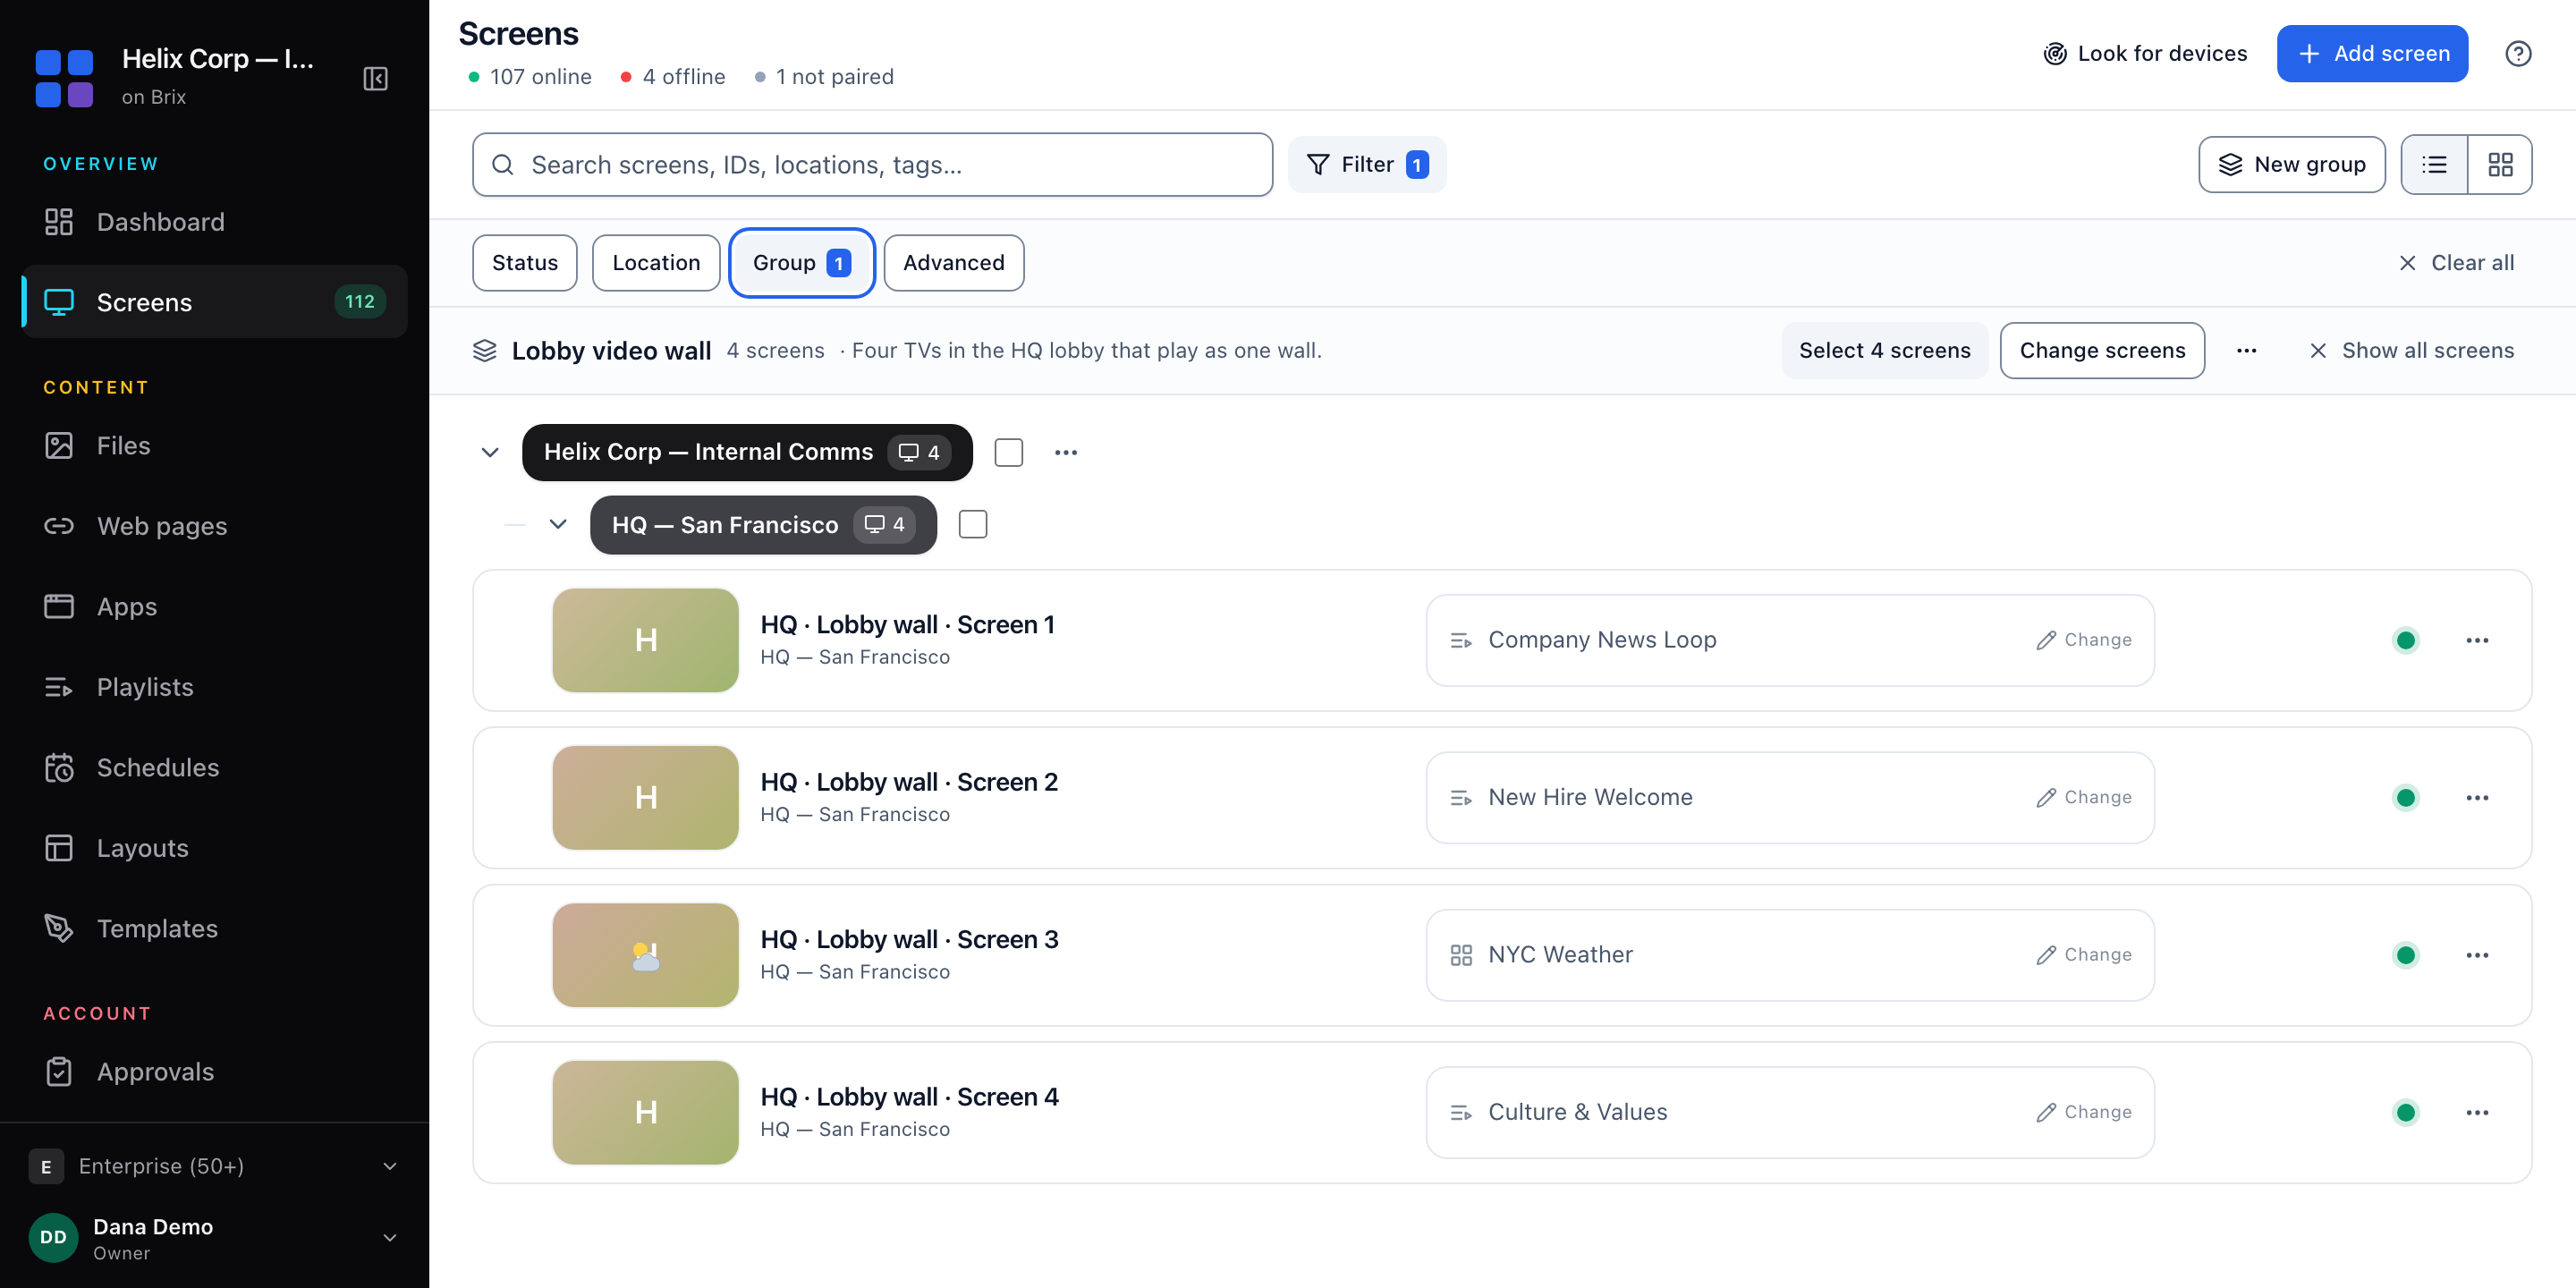The width and height of the screenshot is (2576, 1288).
Task: Collapse the Helix Corp — Internal Comms tree
Action: point(490,453)
